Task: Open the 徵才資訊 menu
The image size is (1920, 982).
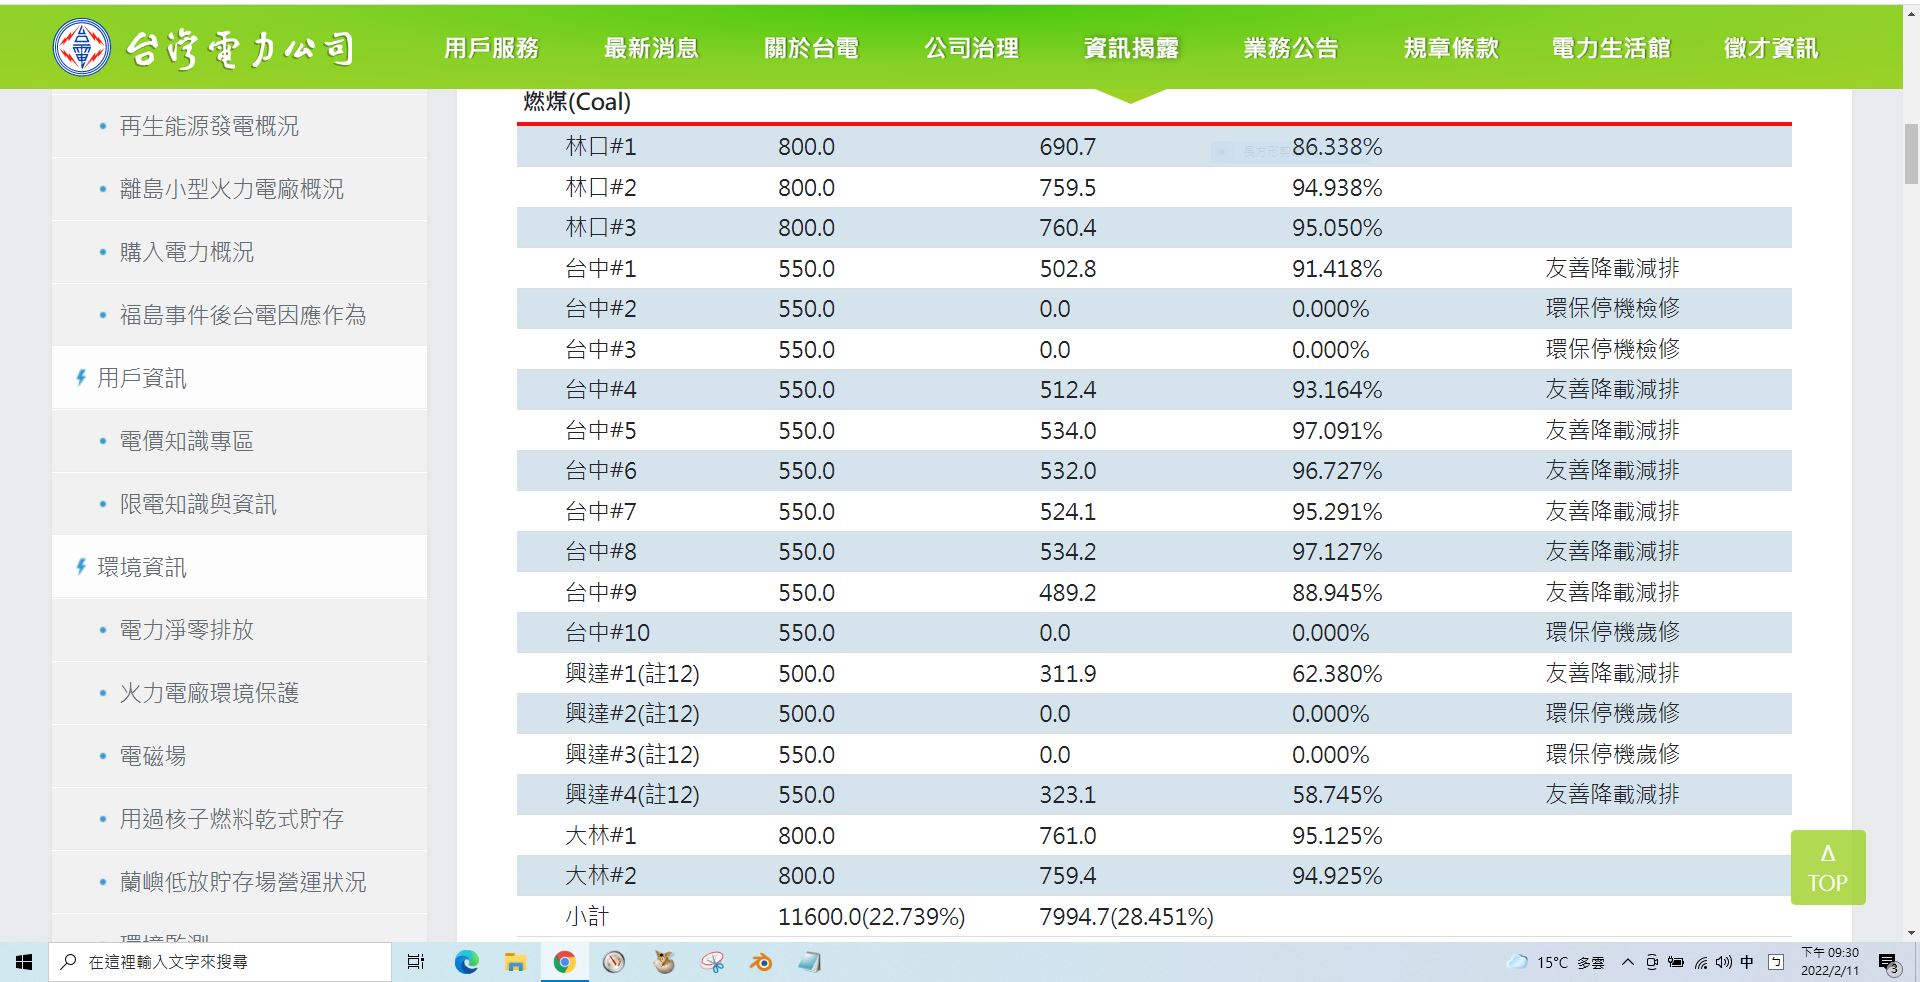Action: pos(1771,48)
